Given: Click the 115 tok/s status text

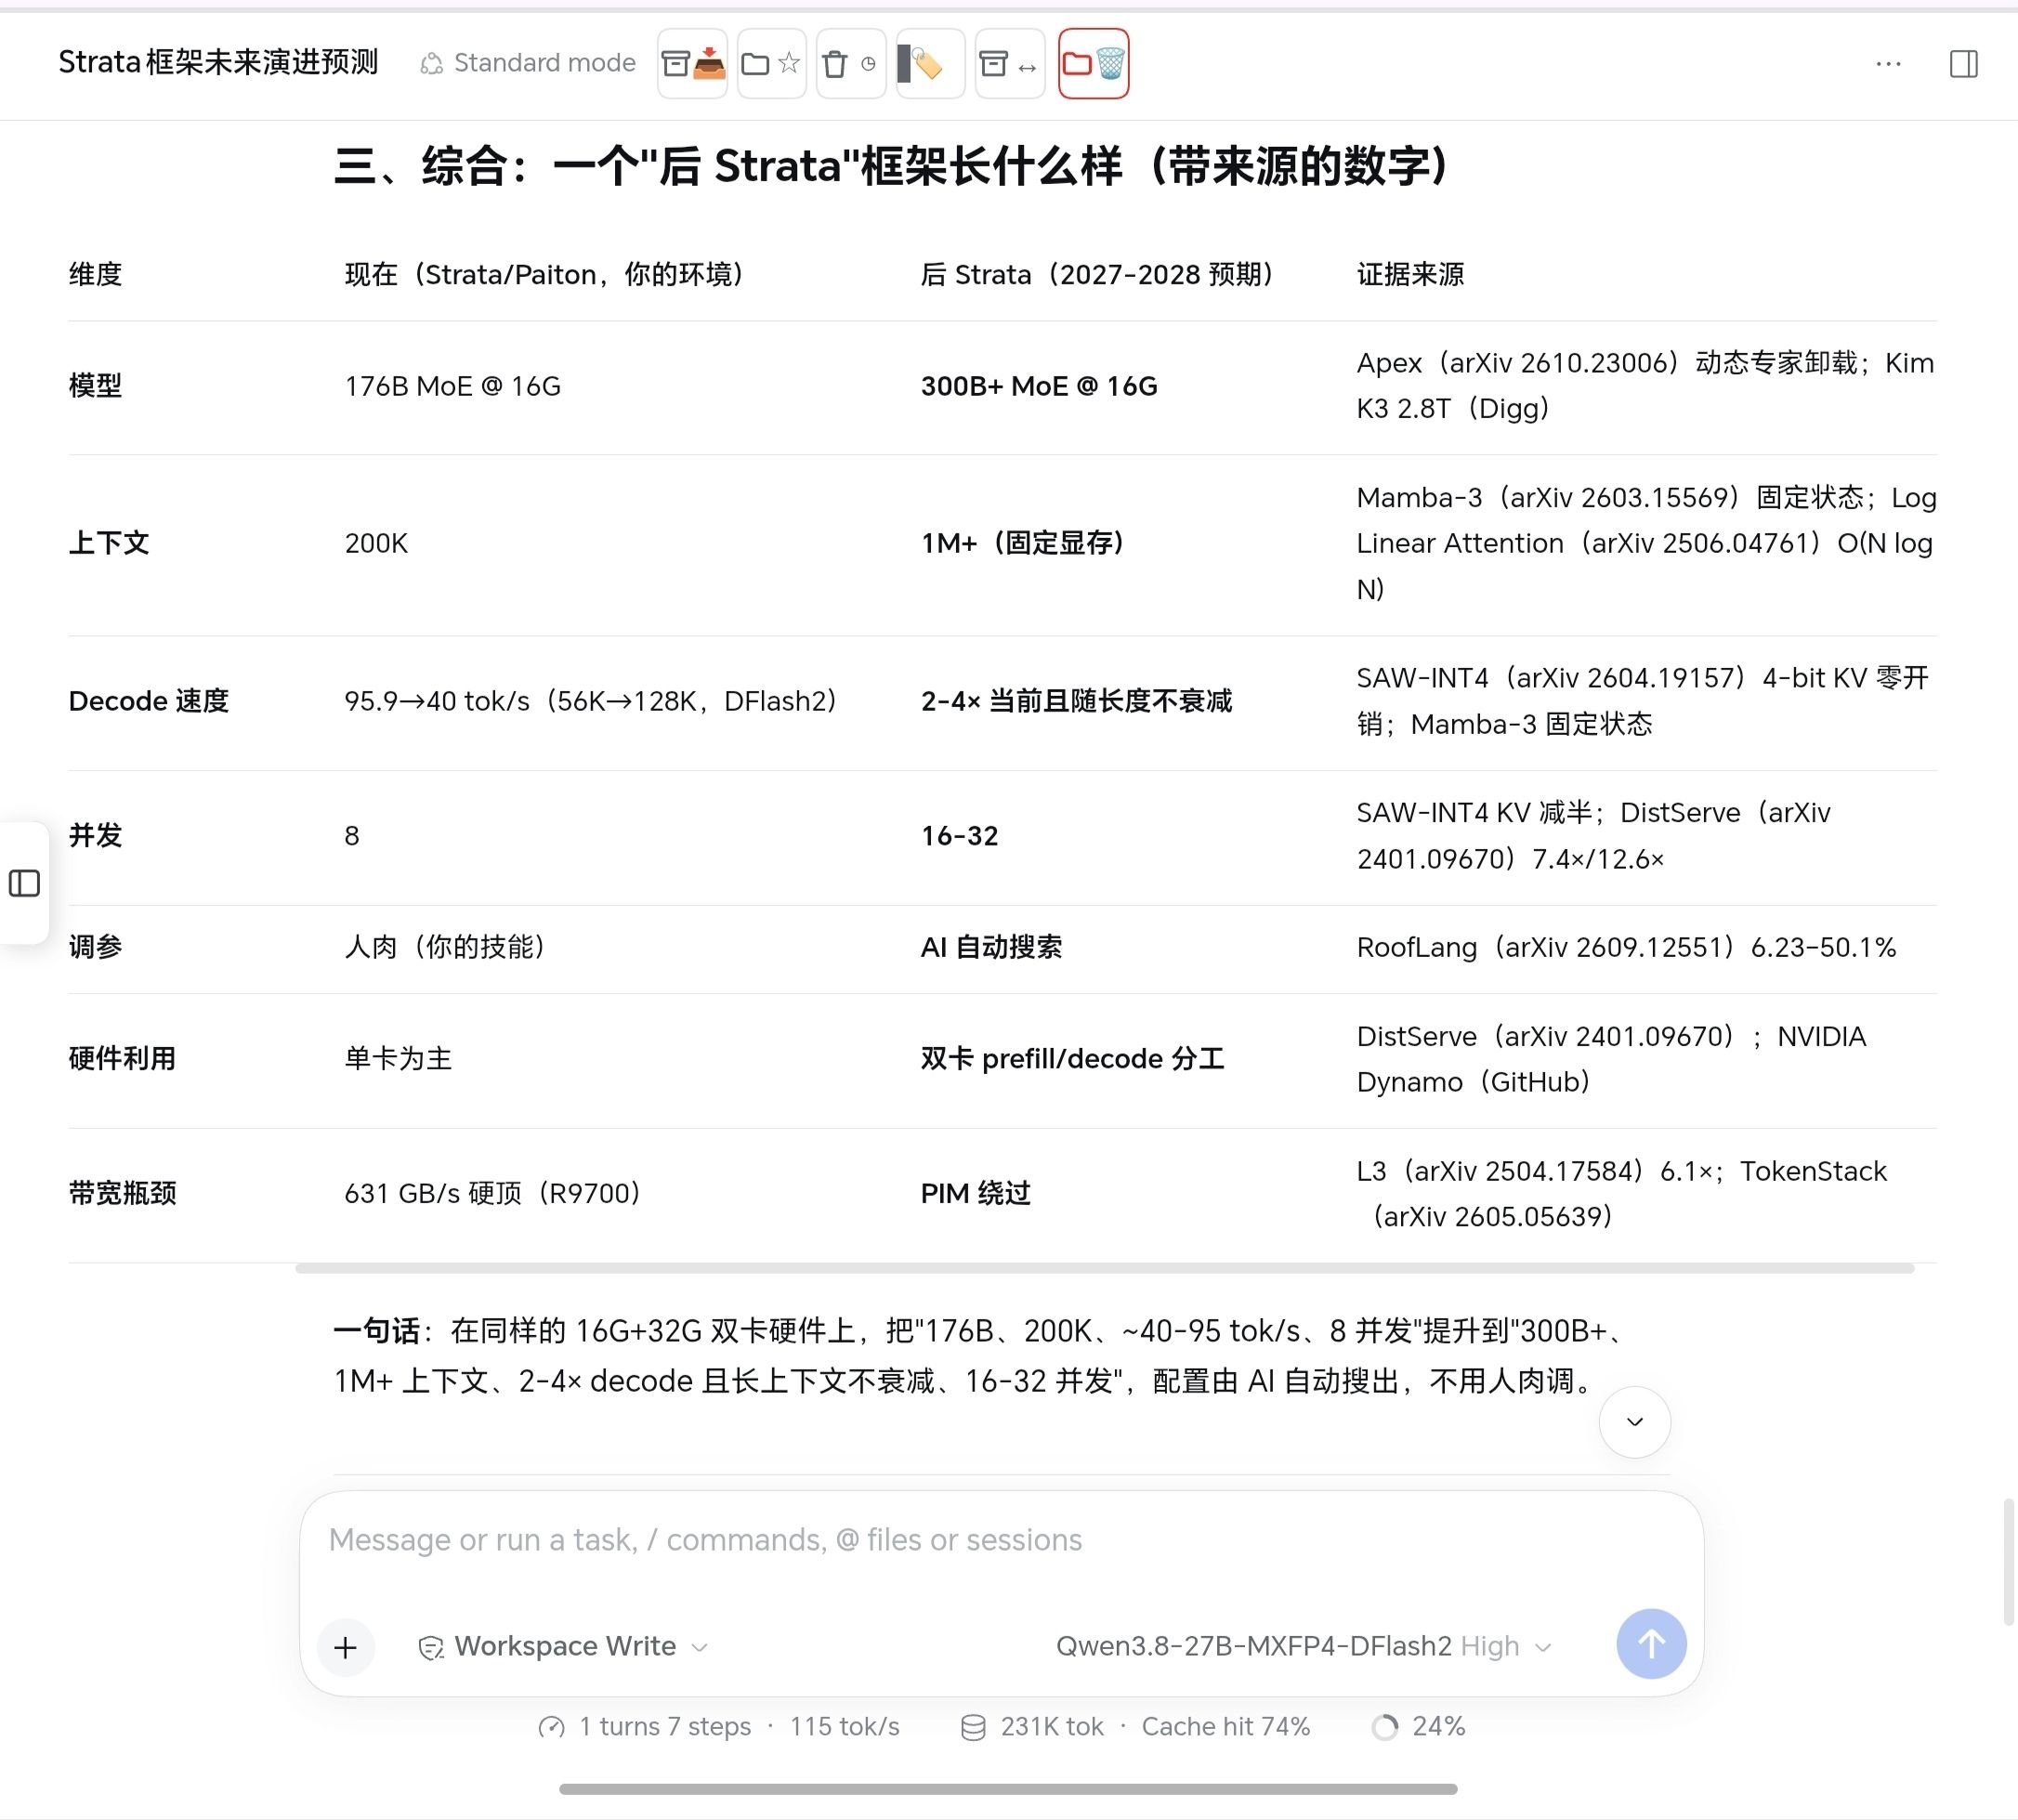Looking at the screenshot, I should (x=845, y=1727).
